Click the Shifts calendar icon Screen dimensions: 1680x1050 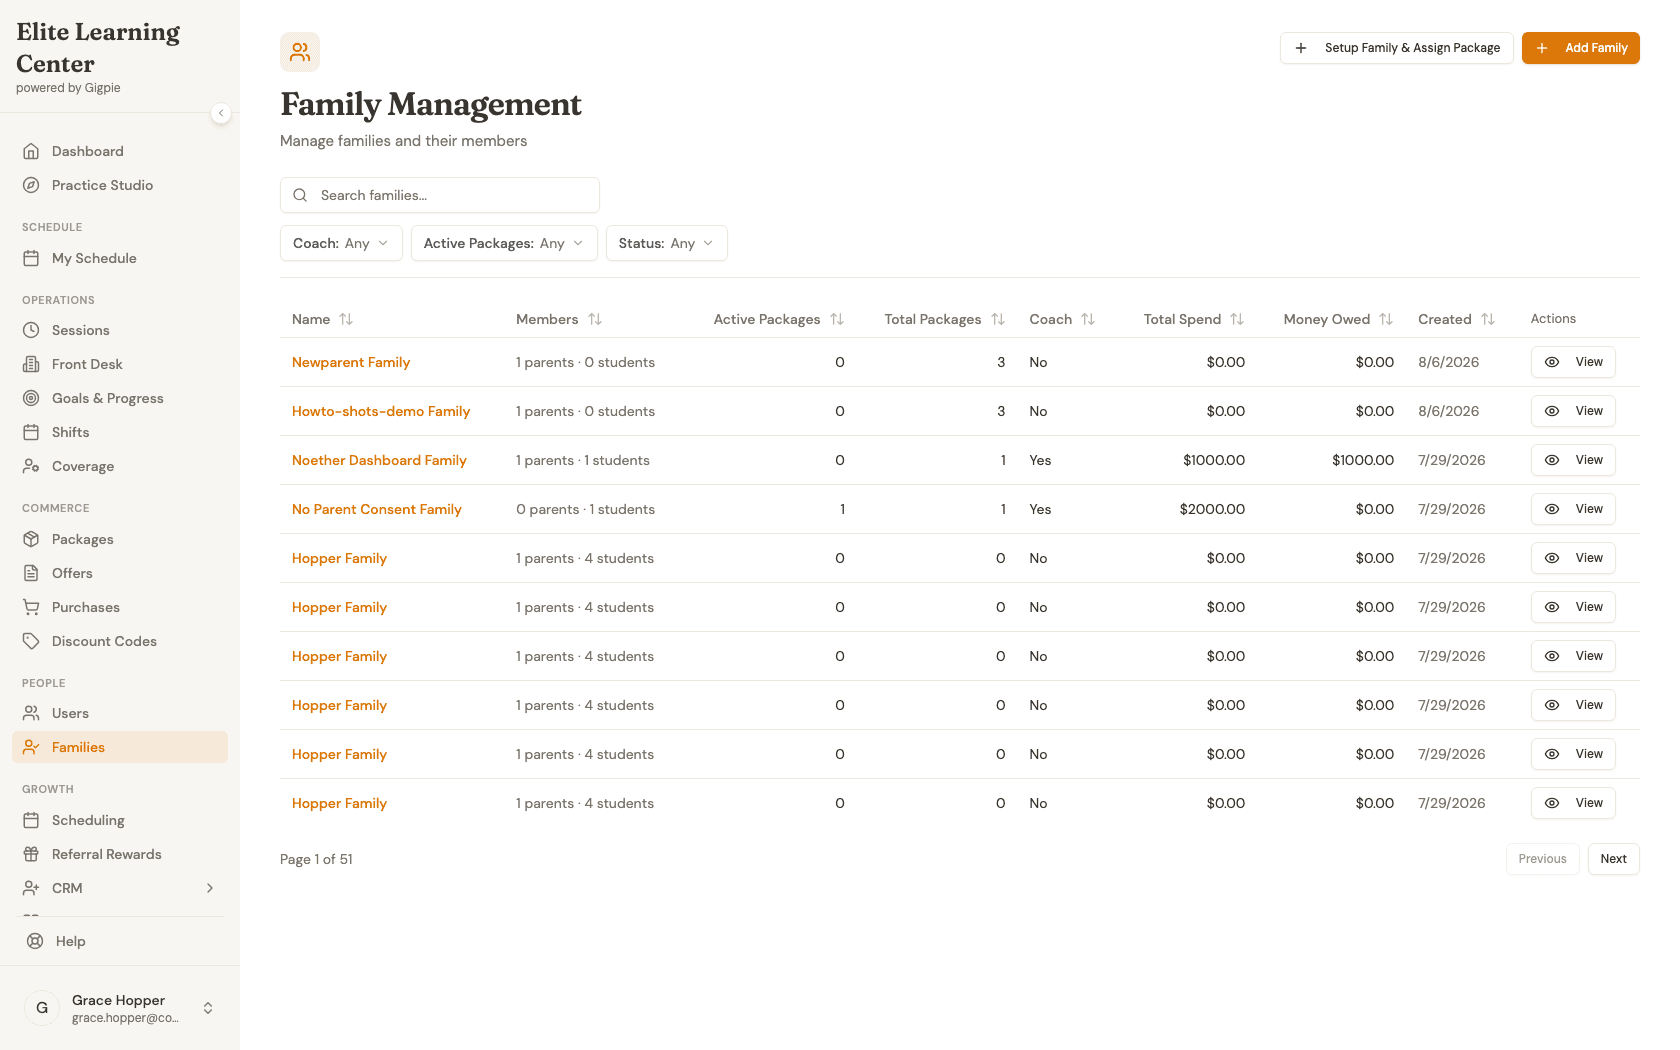click(31, 432)
